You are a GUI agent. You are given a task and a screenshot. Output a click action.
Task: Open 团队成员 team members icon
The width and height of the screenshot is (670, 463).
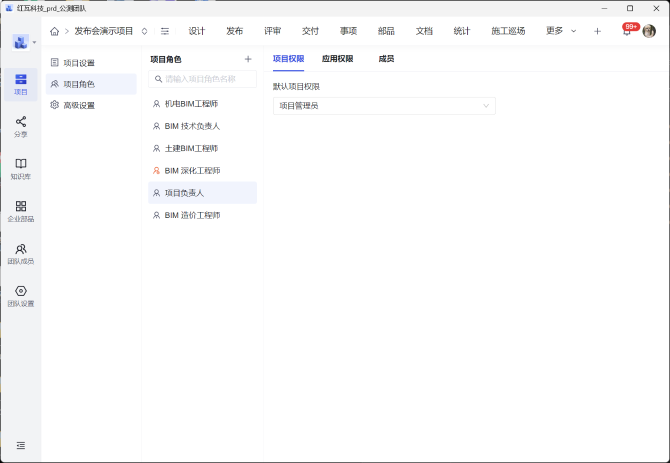(x=21, y=253)
